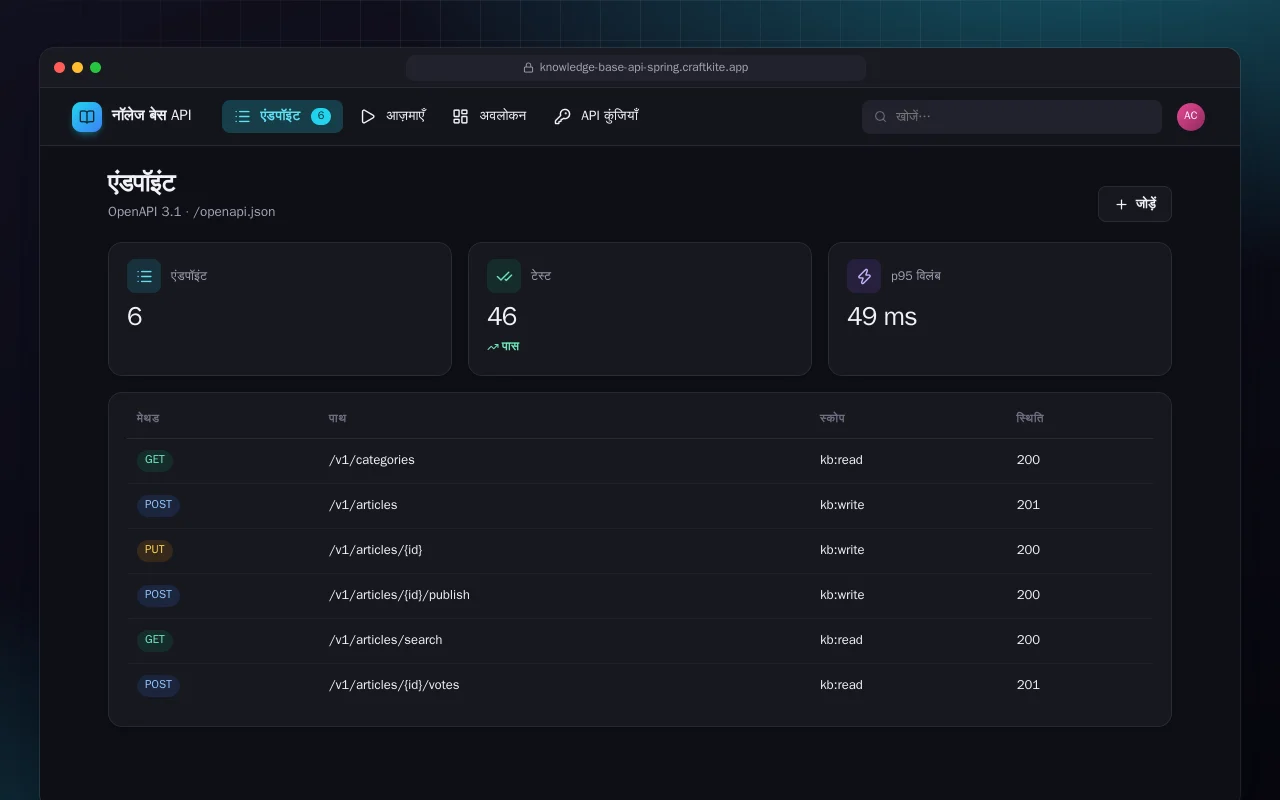Click the 6 count badge on एंडपॉइंट tab

tap(321, 116)
